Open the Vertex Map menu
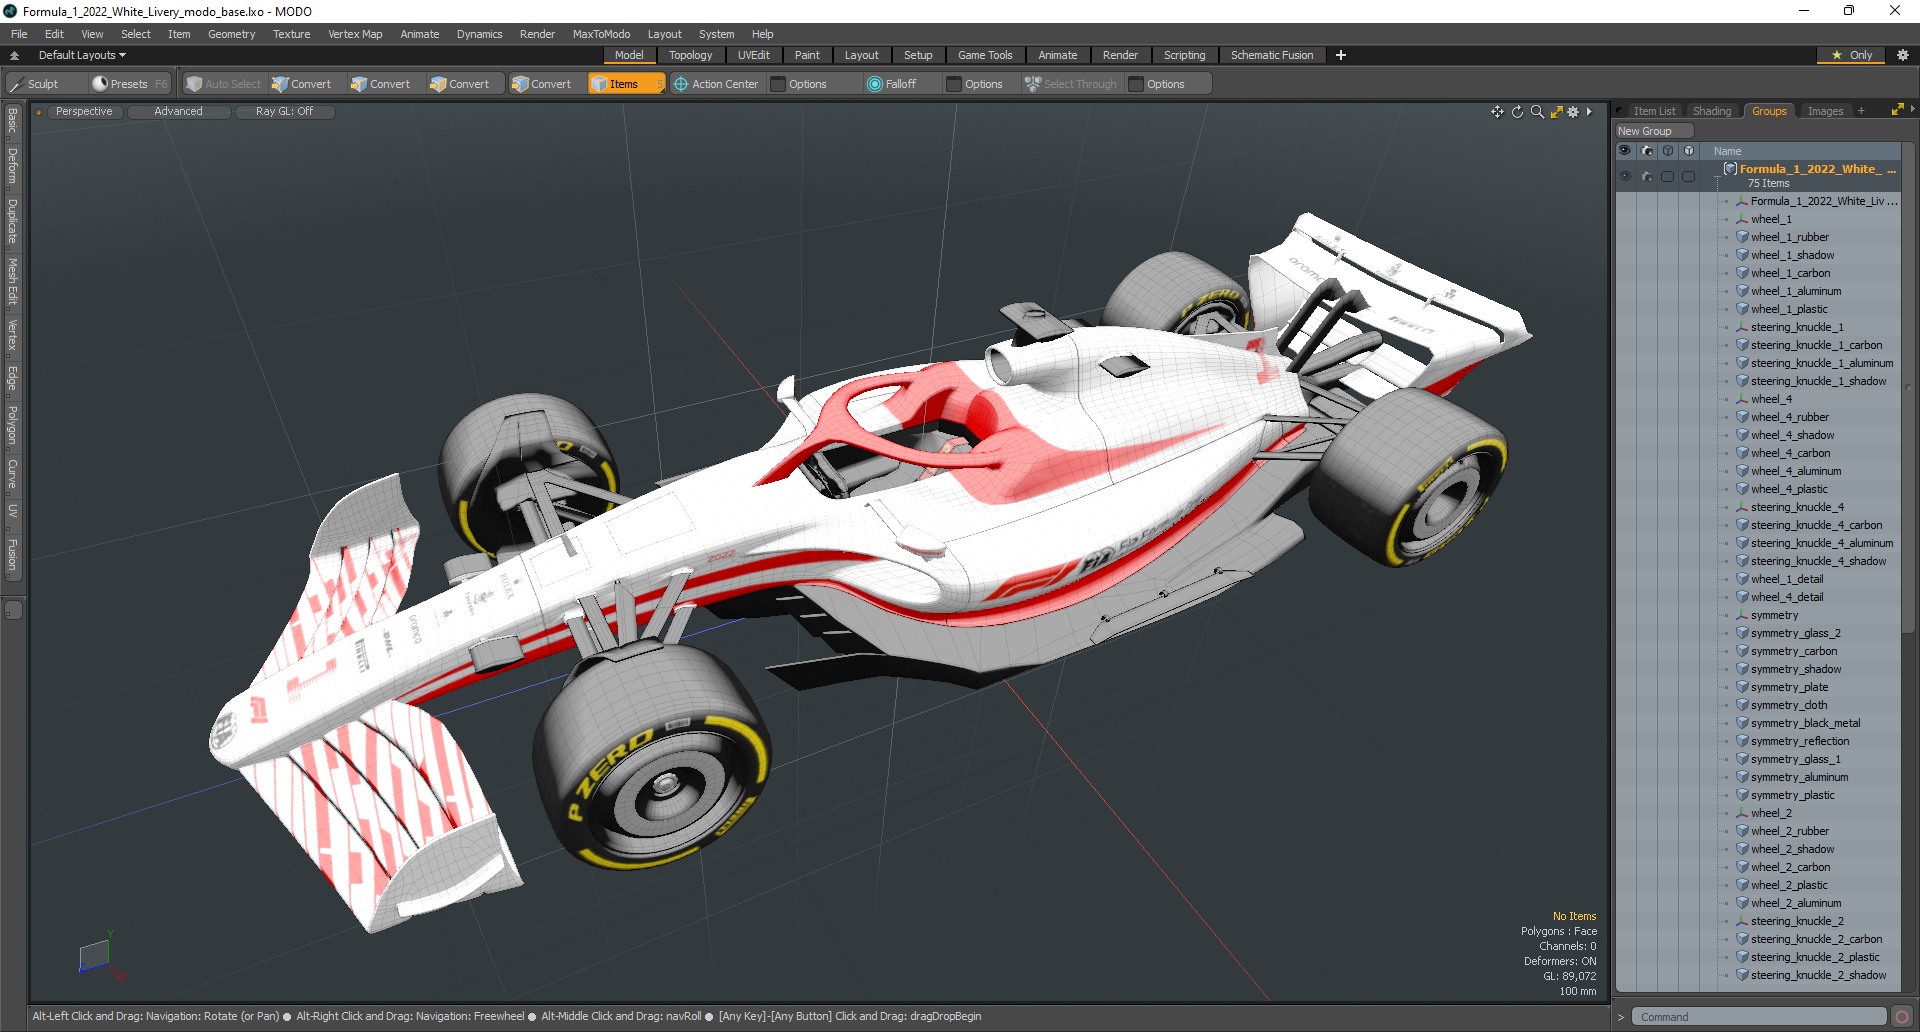This screenshot has width=1920, height=1032. (355, 34)
